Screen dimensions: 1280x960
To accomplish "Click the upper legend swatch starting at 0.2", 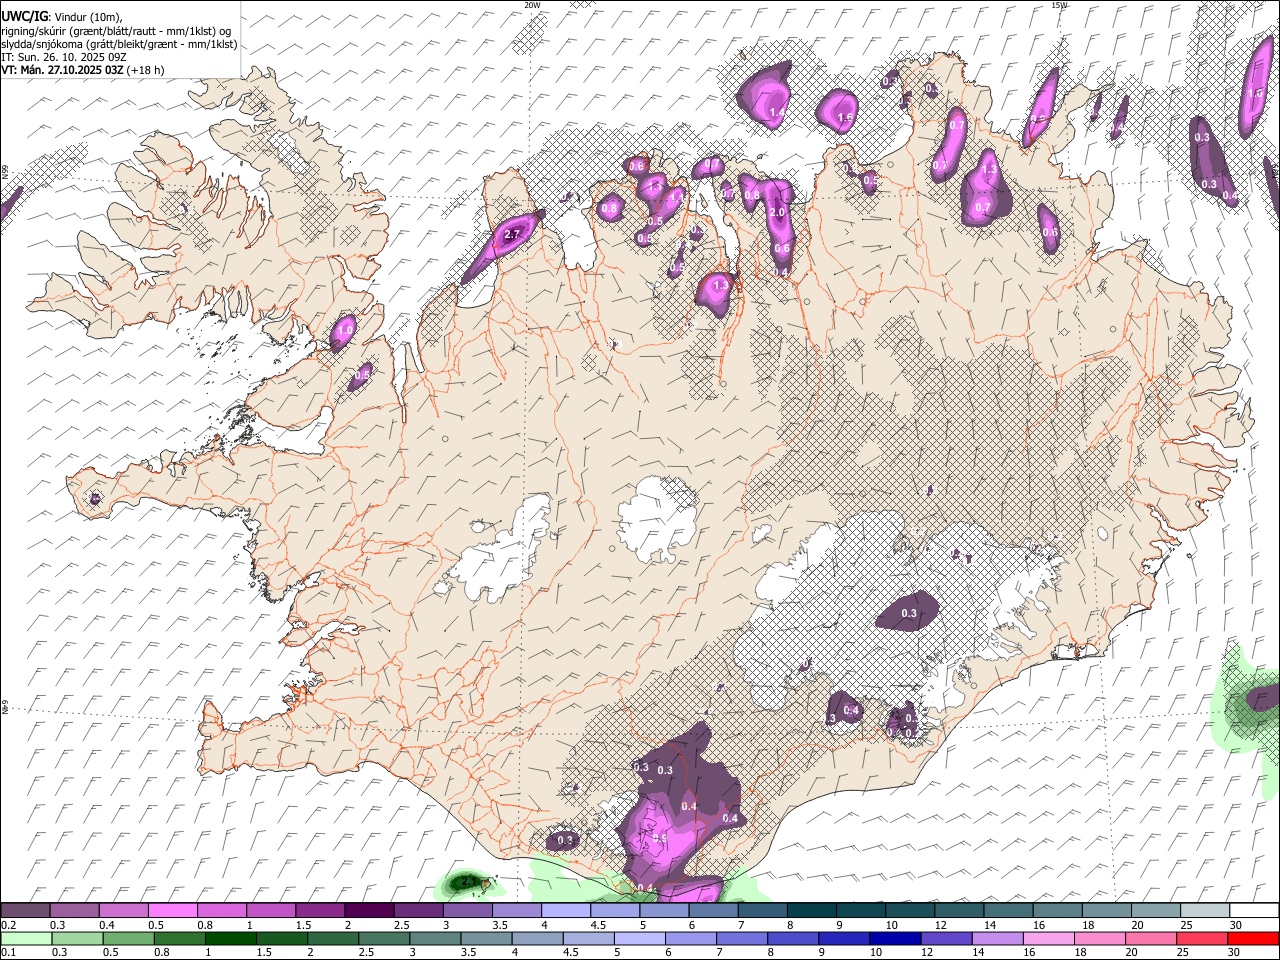I will 26,911.
